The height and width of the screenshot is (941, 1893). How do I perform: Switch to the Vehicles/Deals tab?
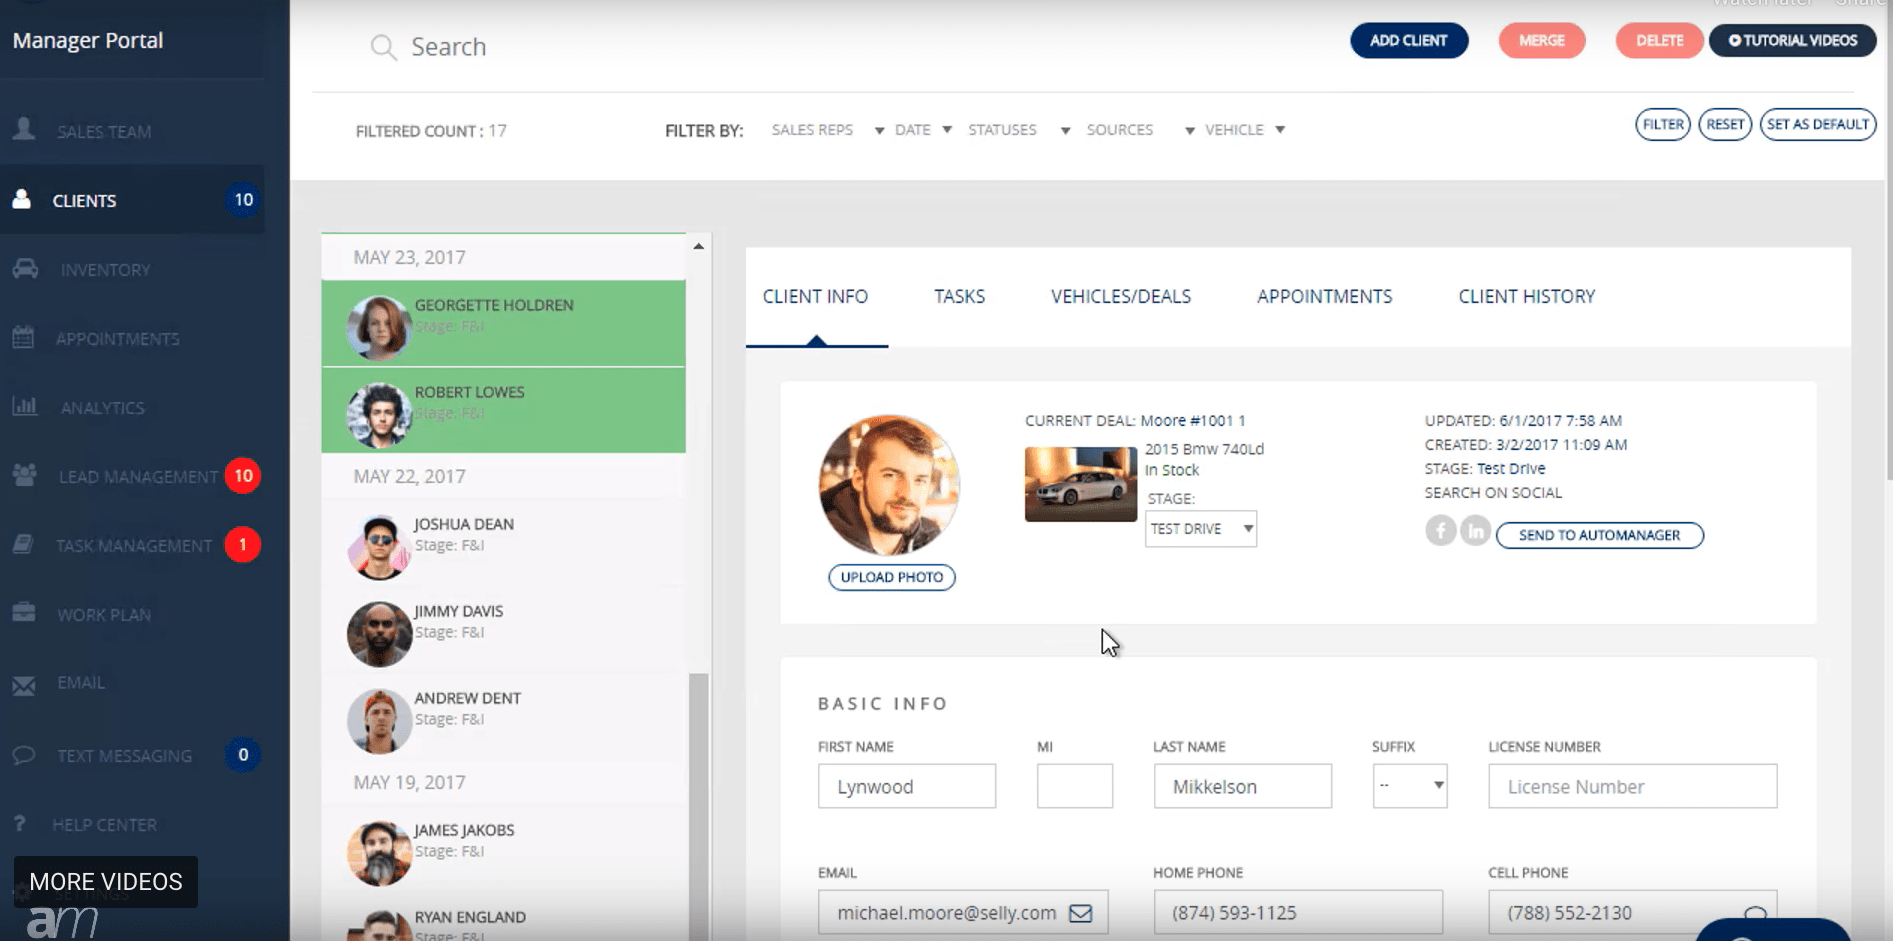tap(1120, 296)
